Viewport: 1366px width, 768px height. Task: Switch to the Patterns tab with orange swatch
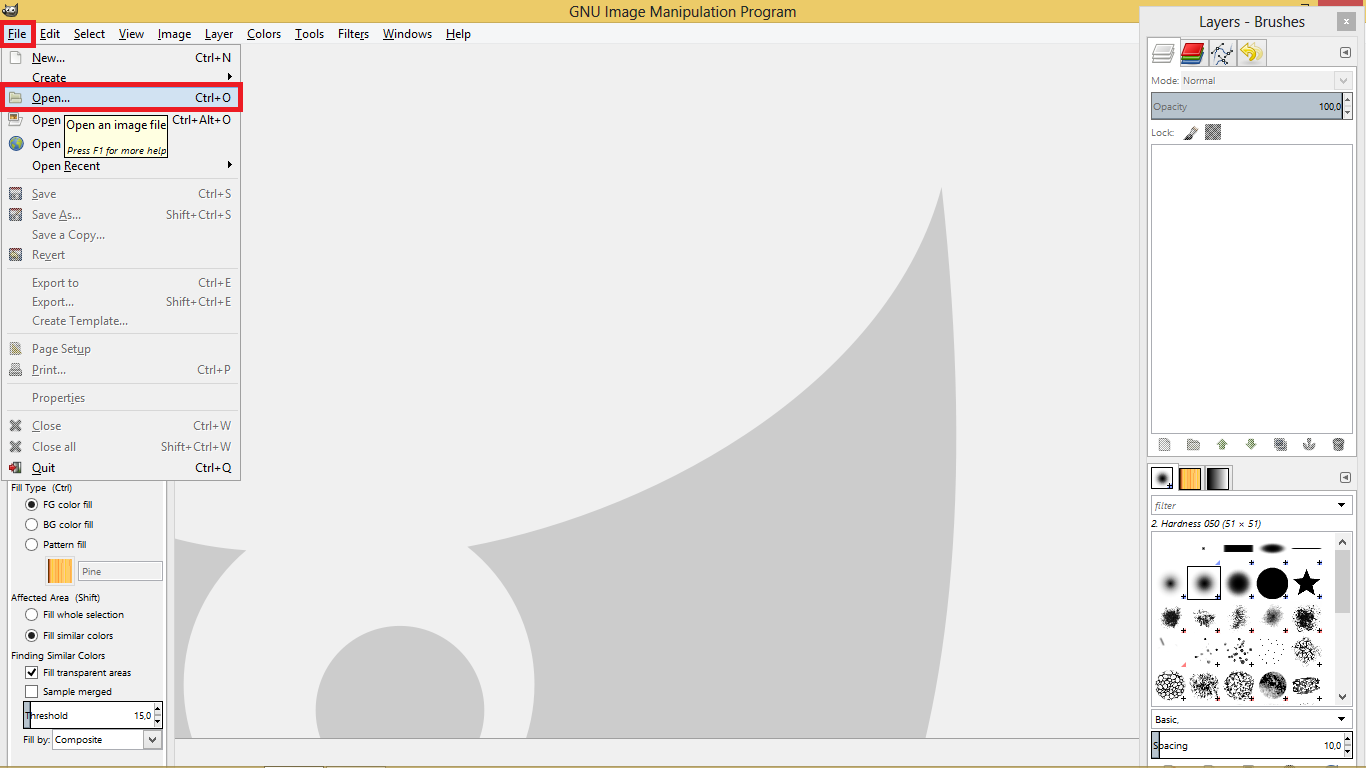click(x=1190, y=478)
